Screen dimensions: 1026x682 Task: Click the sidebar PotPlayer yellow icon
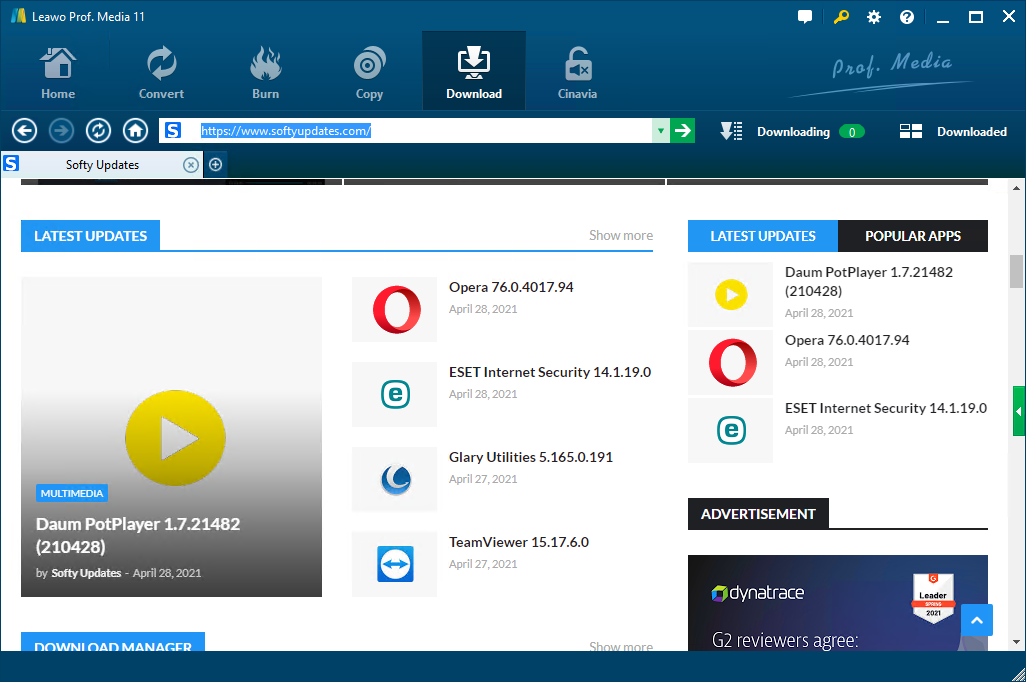730,295
